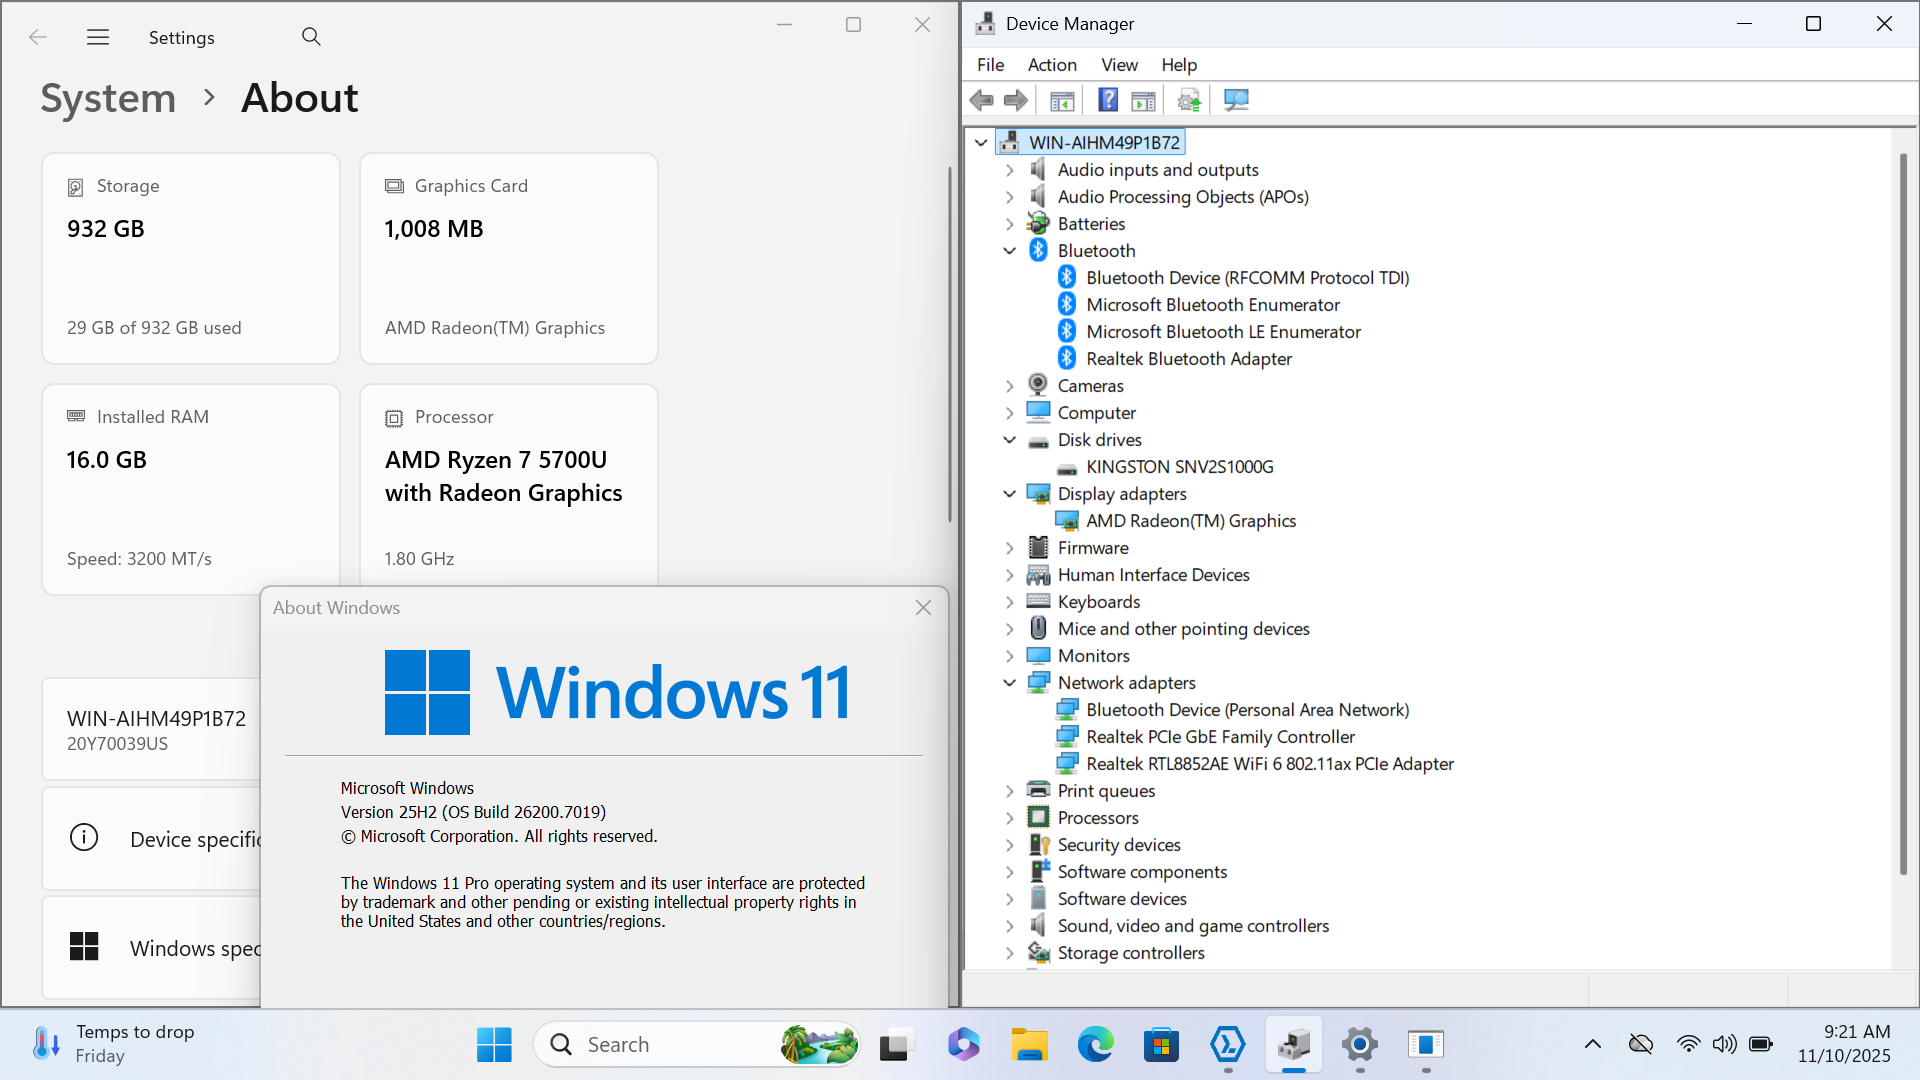The width and height of the screenshot is (1920, 1080).
Task: Click the Back arrow in Device Manager toolbar
Action: [x=981, y=100]
